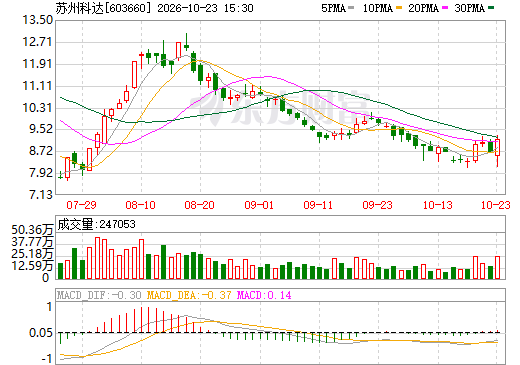Click the green 30PMA legend color dash

[x=491, y=7]
